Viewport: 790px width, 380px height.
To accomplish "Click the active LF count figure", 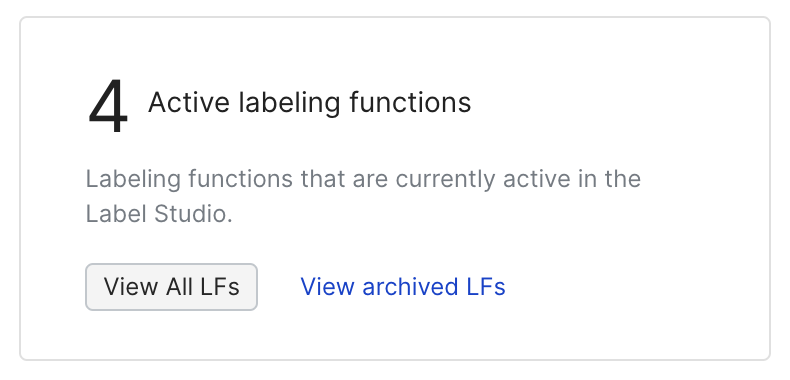I will (108, 106).
